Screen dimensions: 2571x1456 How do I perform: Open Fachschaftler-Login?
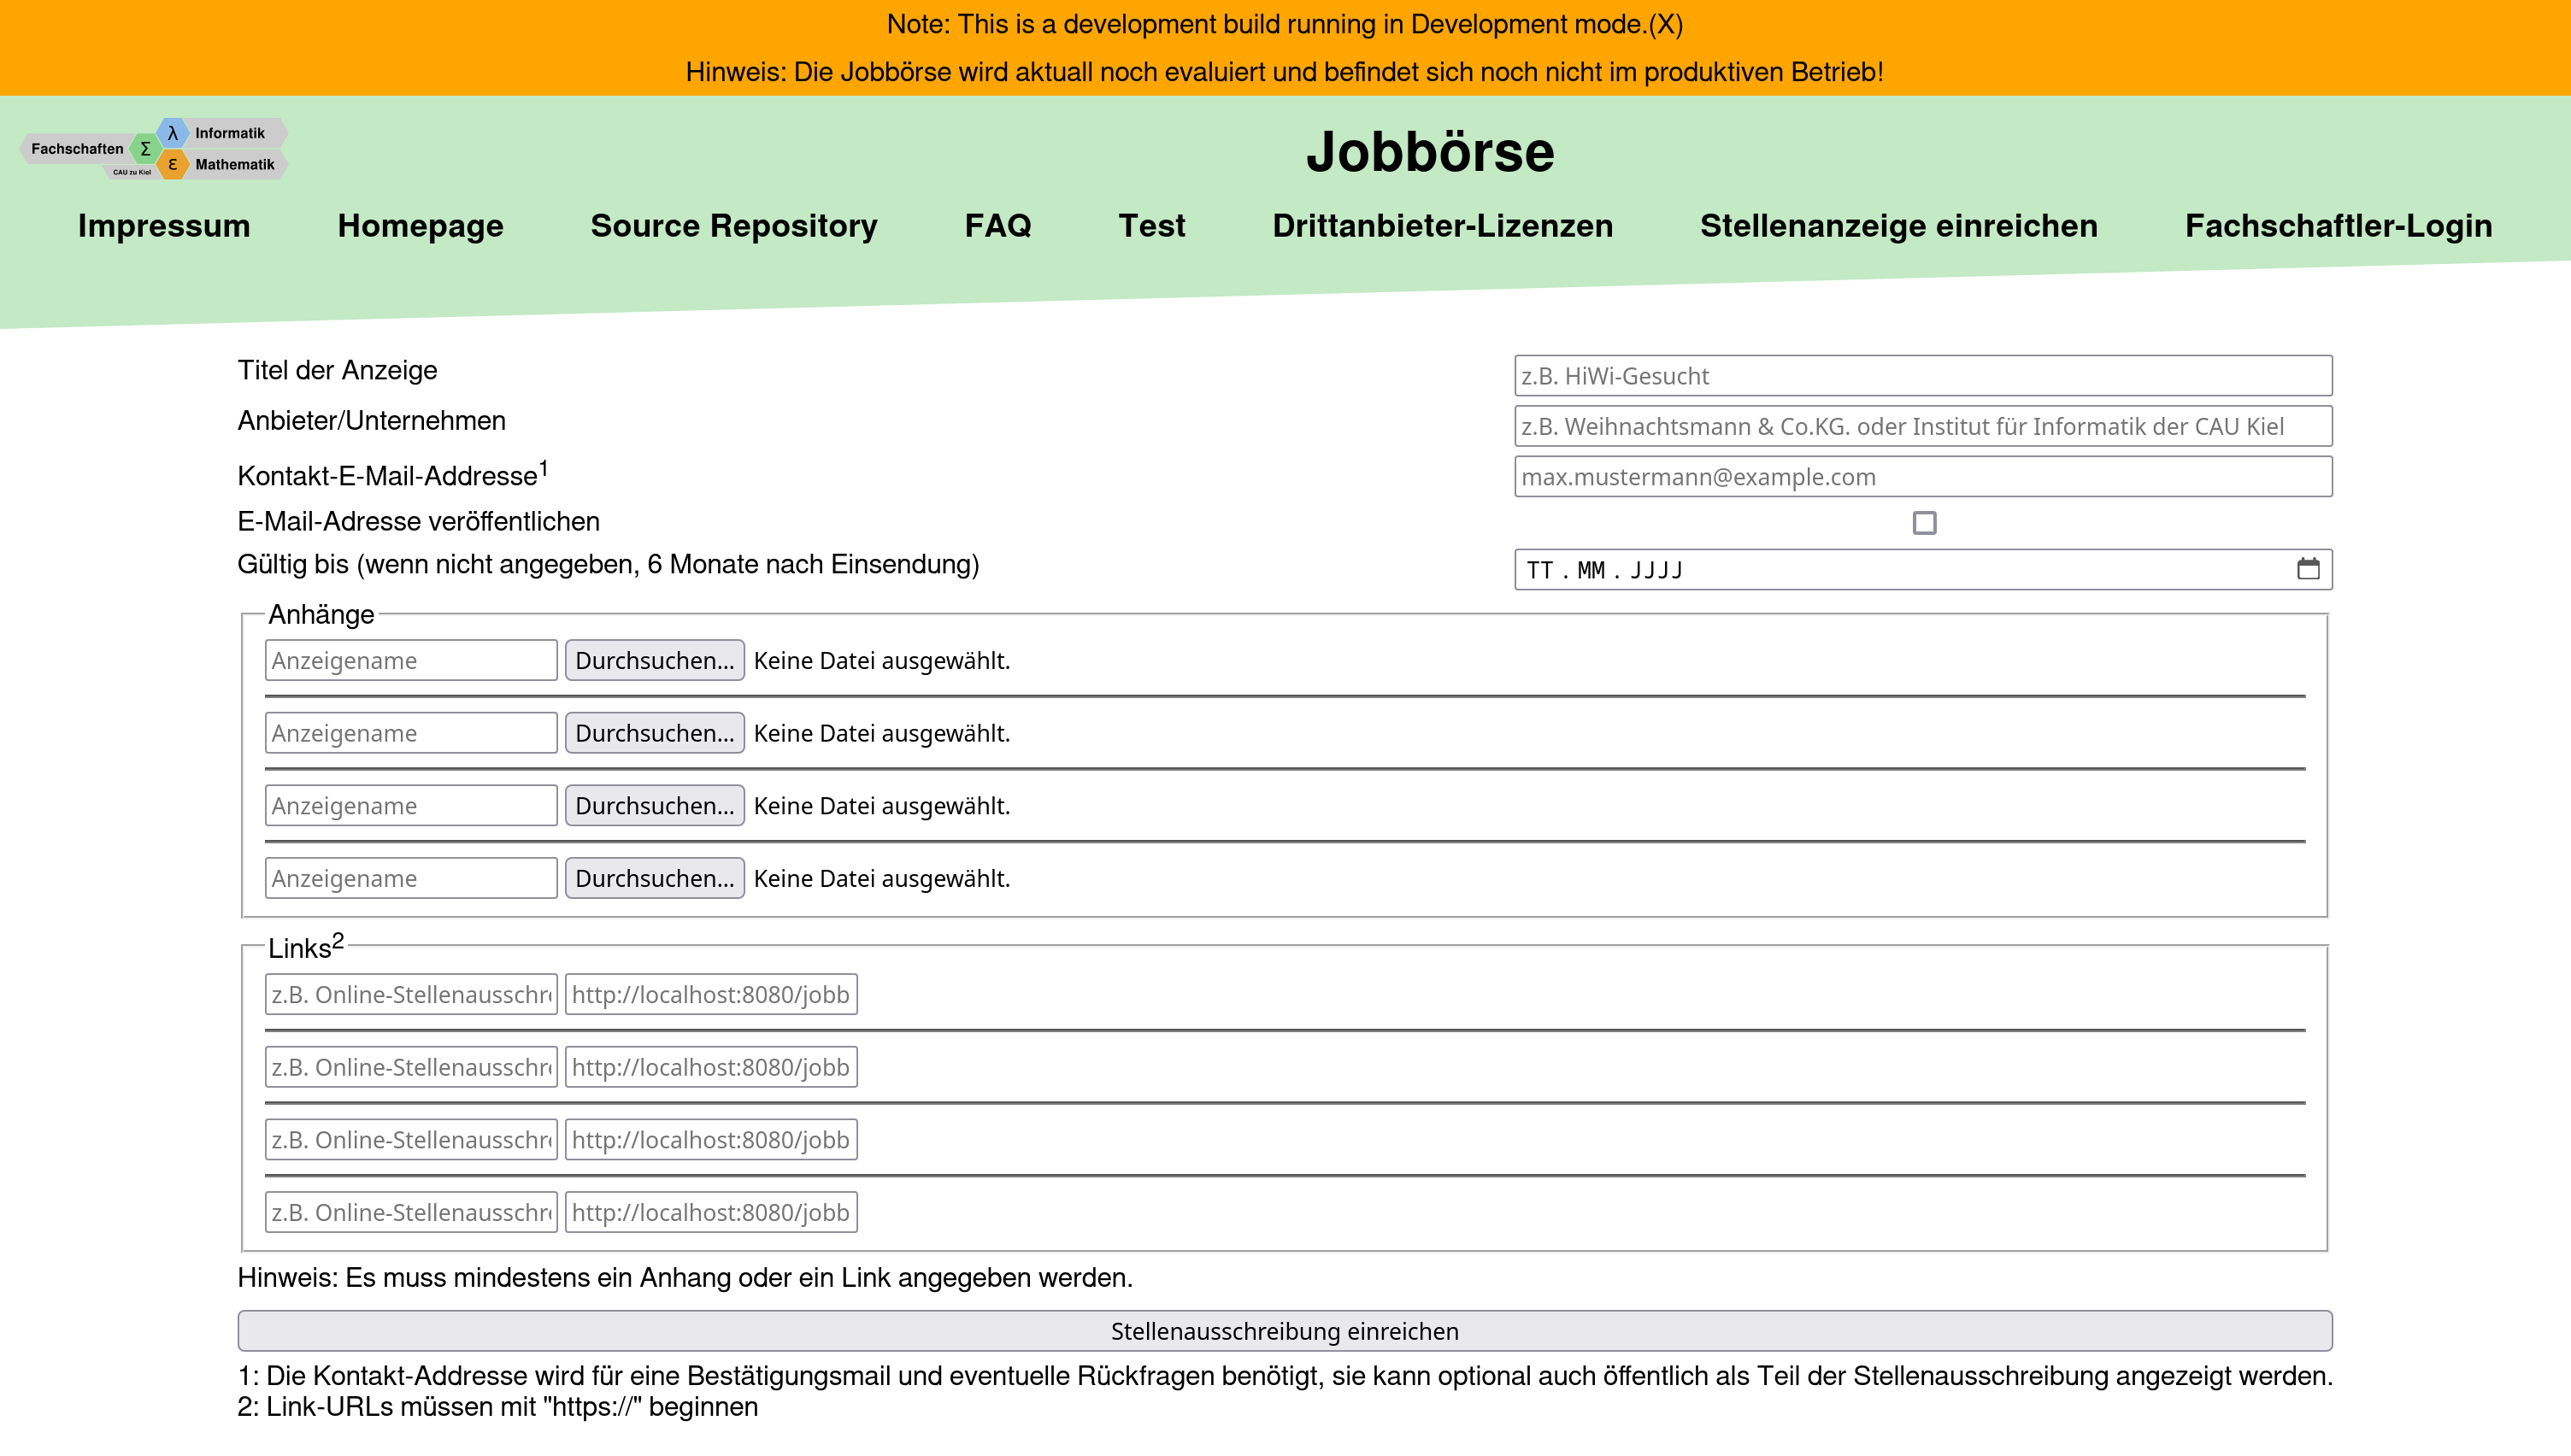(2338, 226)
